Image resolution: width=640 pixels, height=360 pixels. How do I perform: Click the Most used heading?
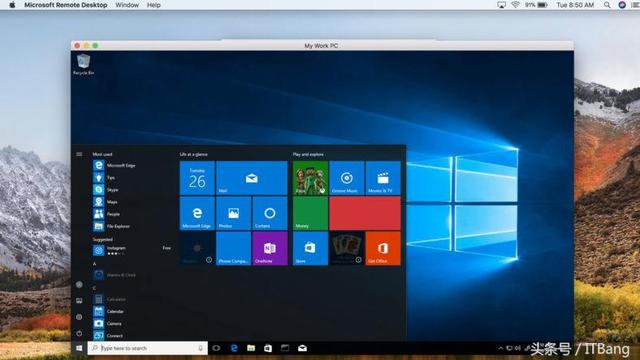(102, 154)
